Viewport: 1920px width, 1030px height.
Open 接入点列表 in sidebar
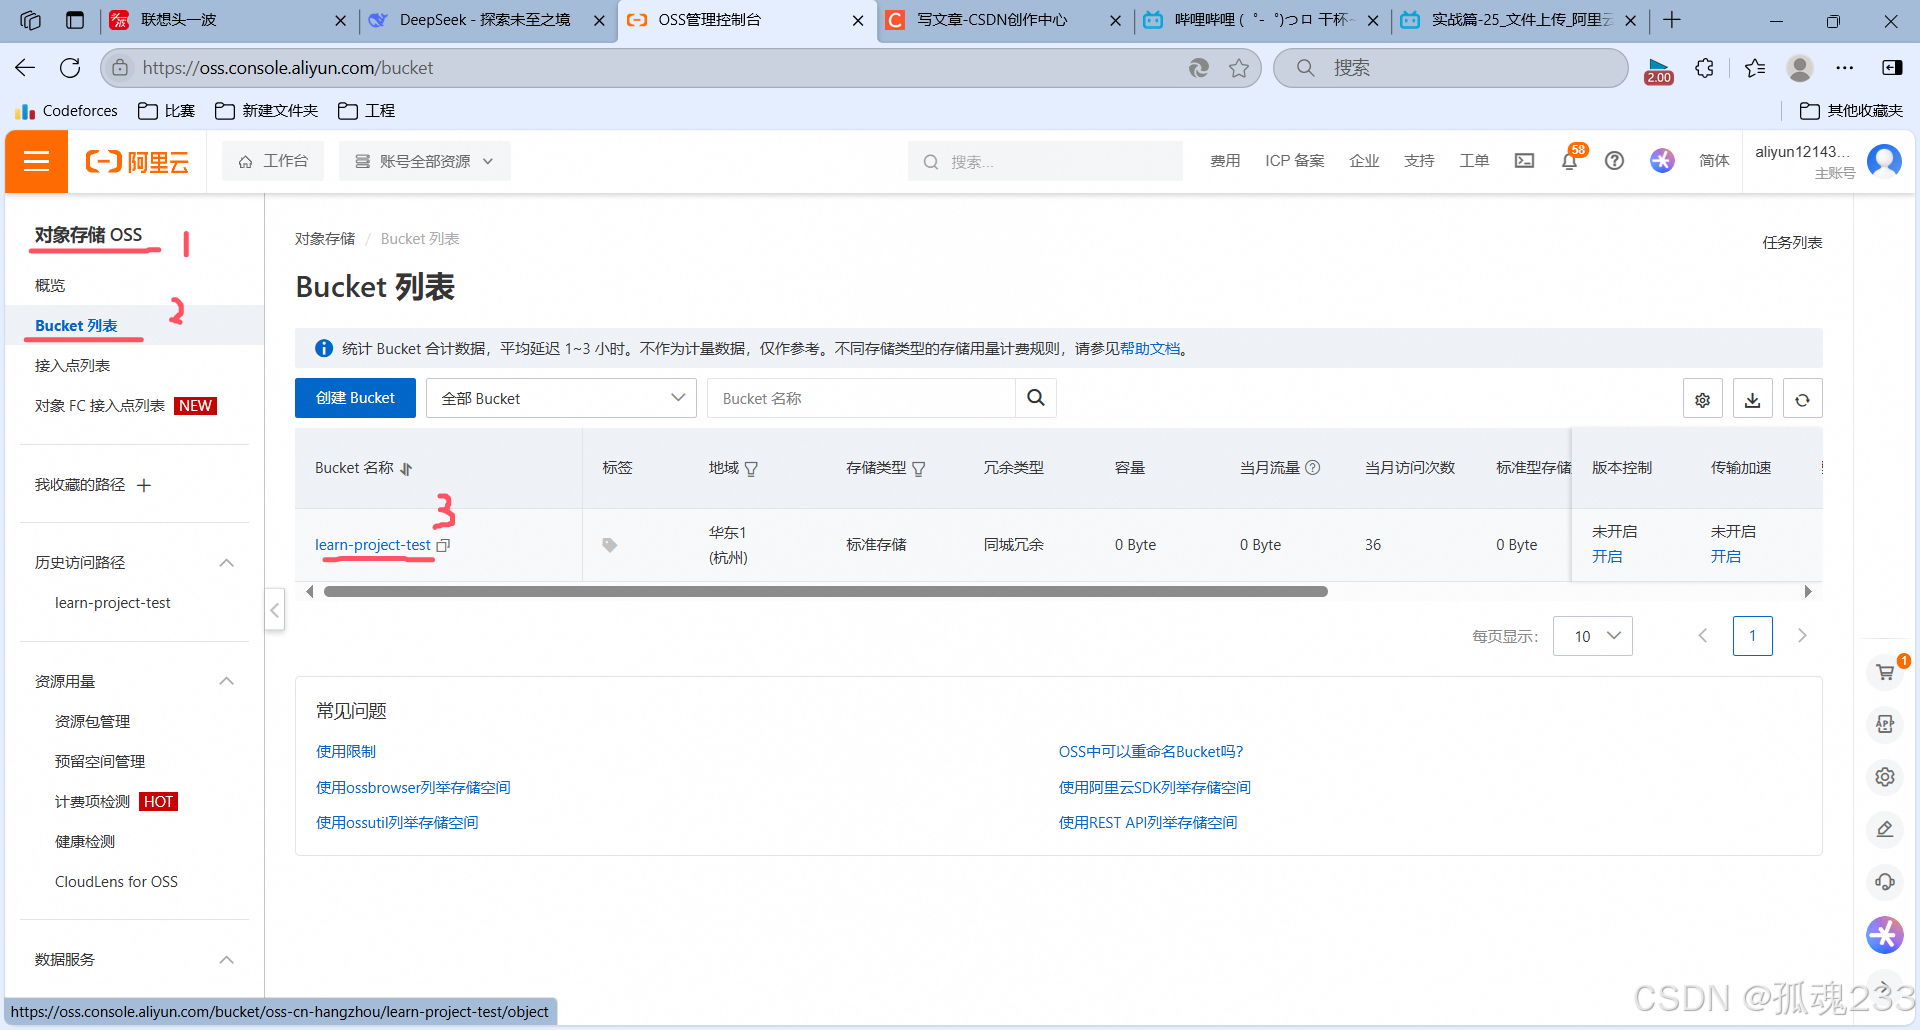click(x=72, y=365)
